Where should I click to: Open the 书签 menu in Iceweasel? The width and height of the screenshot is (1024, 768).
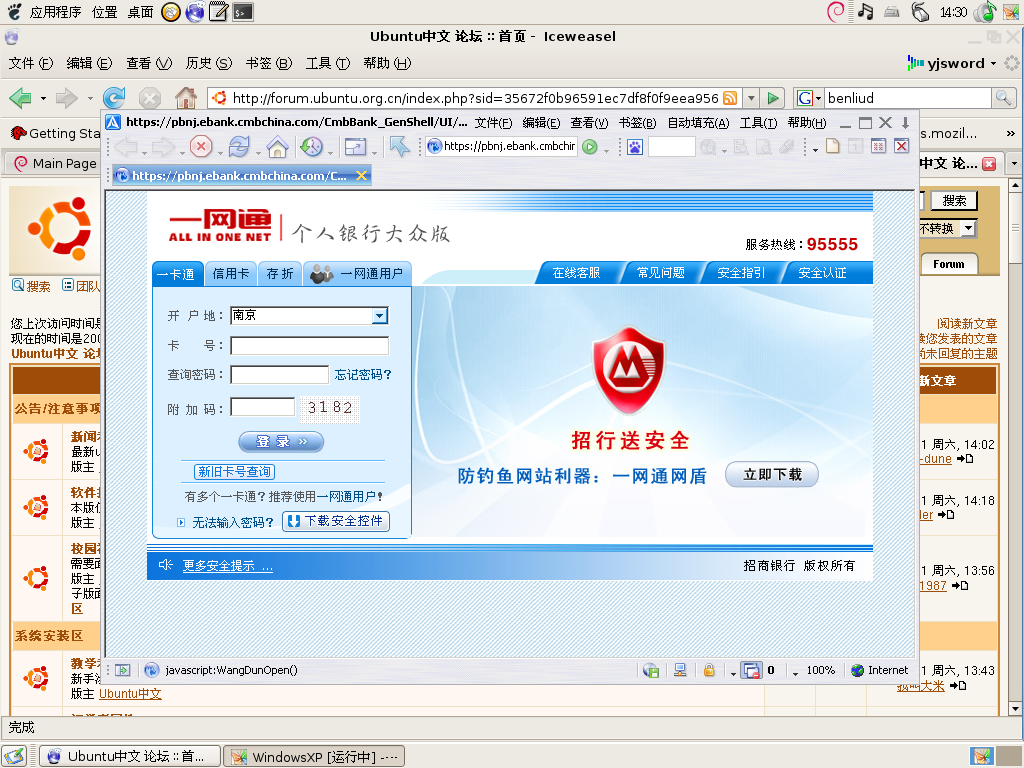[268, 63]
